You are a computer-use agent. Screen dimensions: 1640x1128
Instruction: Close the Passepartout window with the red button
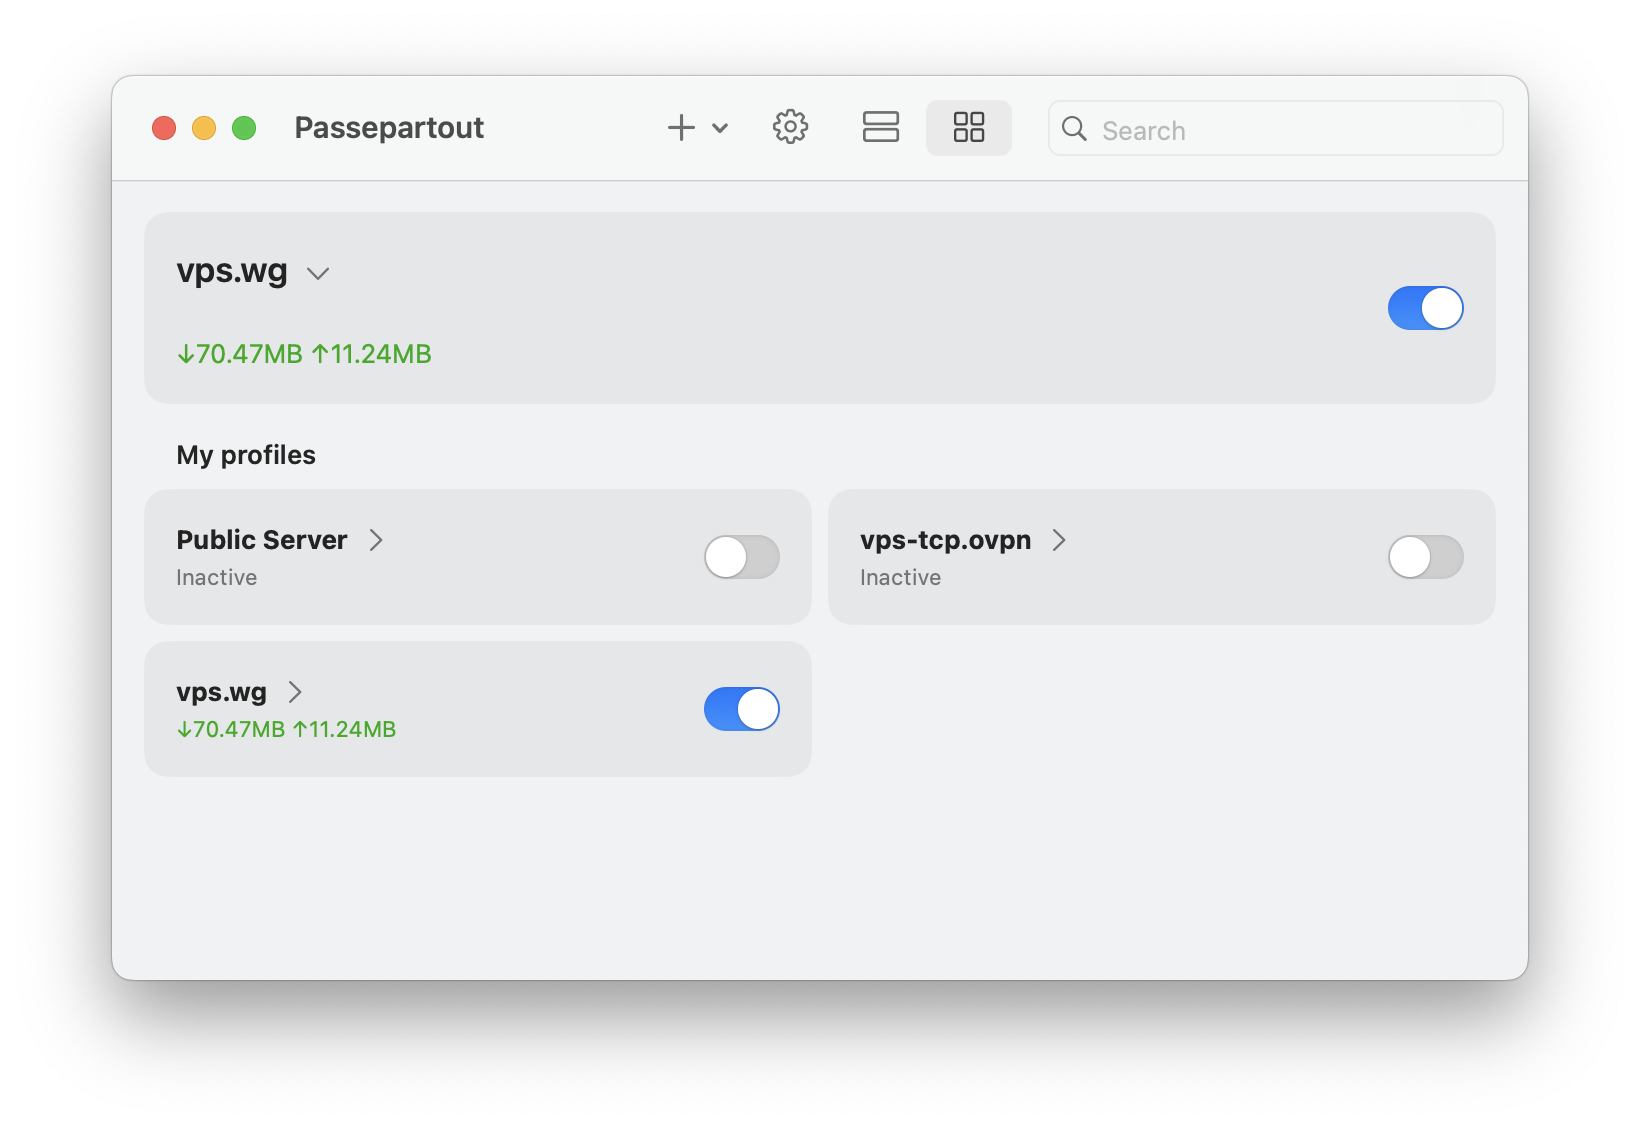pyautogui.click(x=164, y=128)
